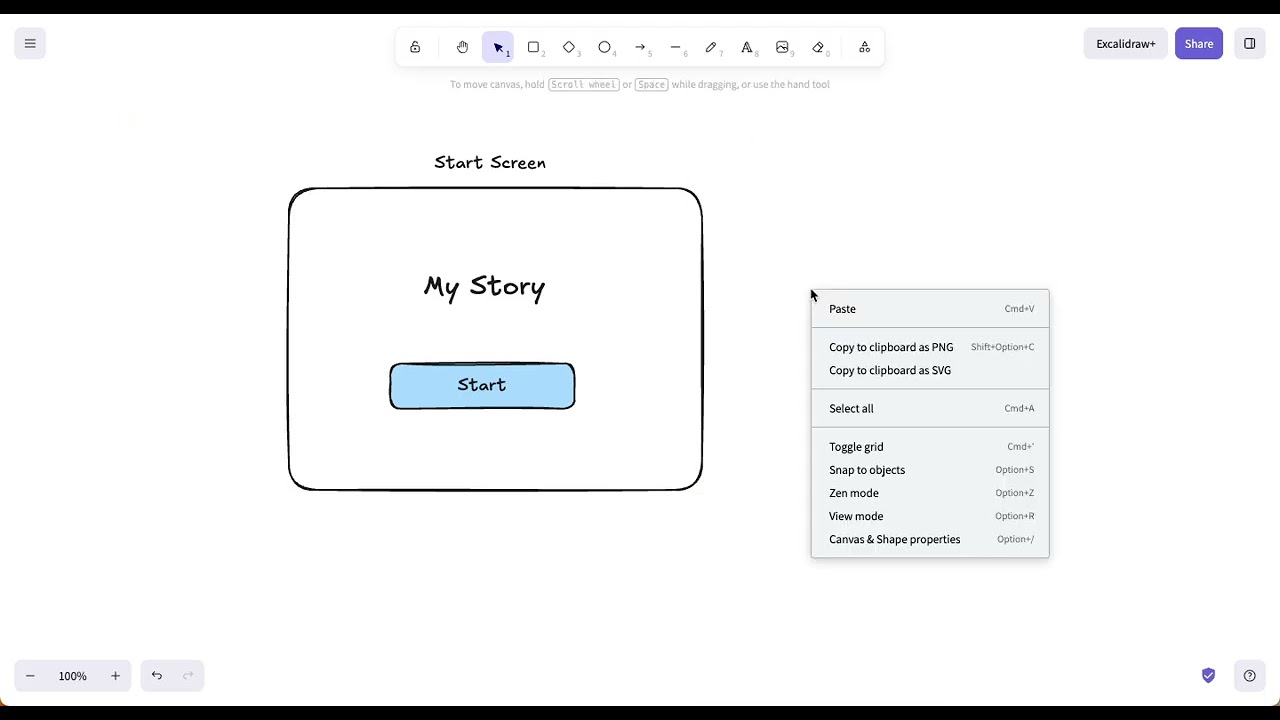This screenshot has height=720, width=1280.
Task: Open the encryption shield info
Action: point(1209,676)
